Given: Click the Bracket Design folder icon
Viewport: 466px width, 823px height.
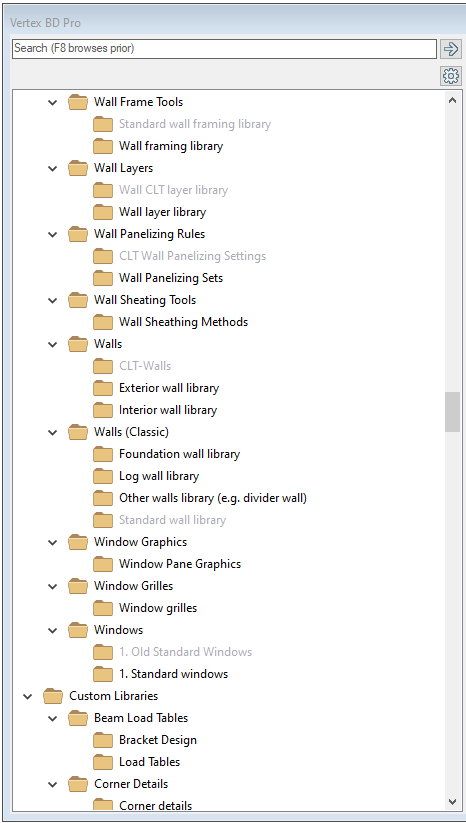Looking at the screenshot, I should [103, 740].
